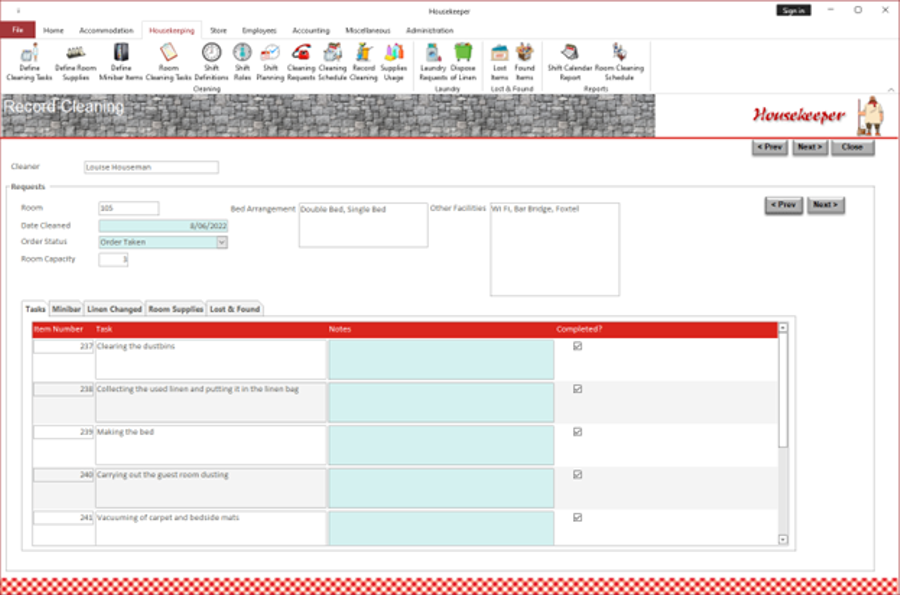Click the Cleaner name field
This screenshot has height=595, width=900.
[x=151, y=167]
